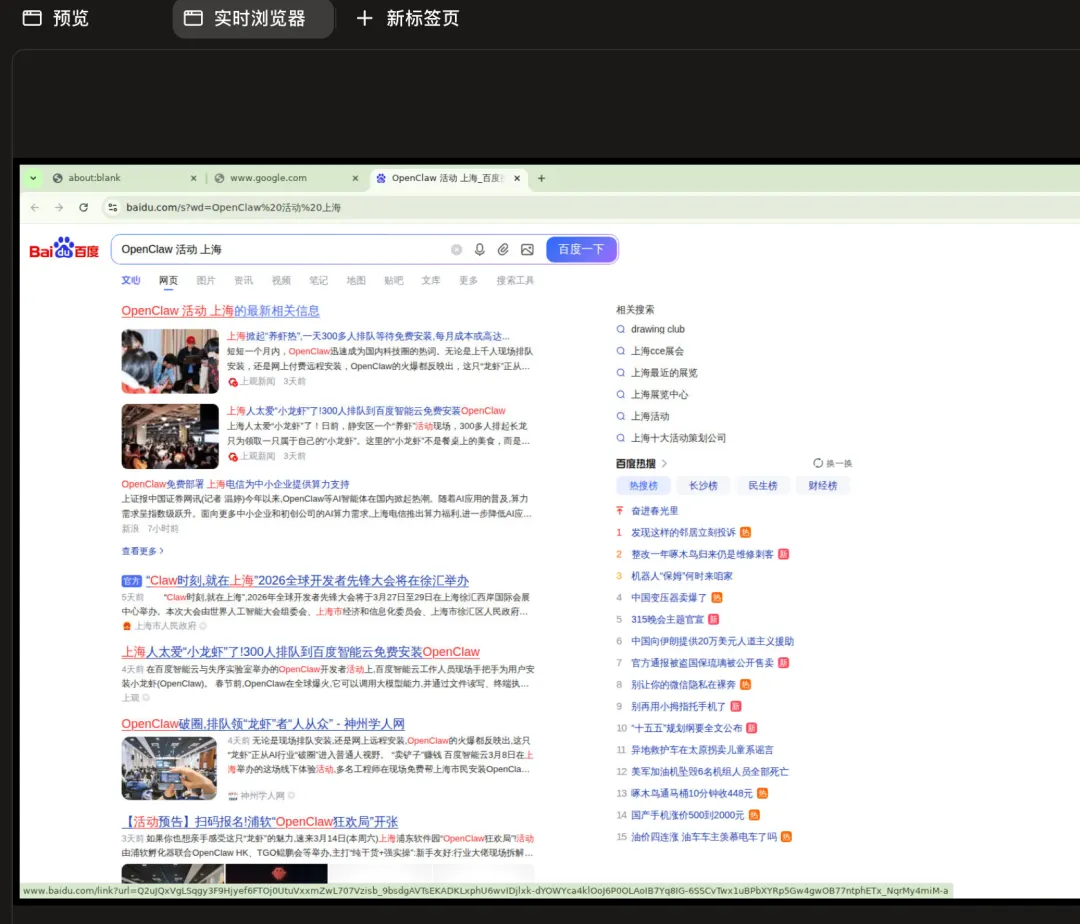Open 搜索工具 options
This screenshot has width=1080, height=924.
515,280
